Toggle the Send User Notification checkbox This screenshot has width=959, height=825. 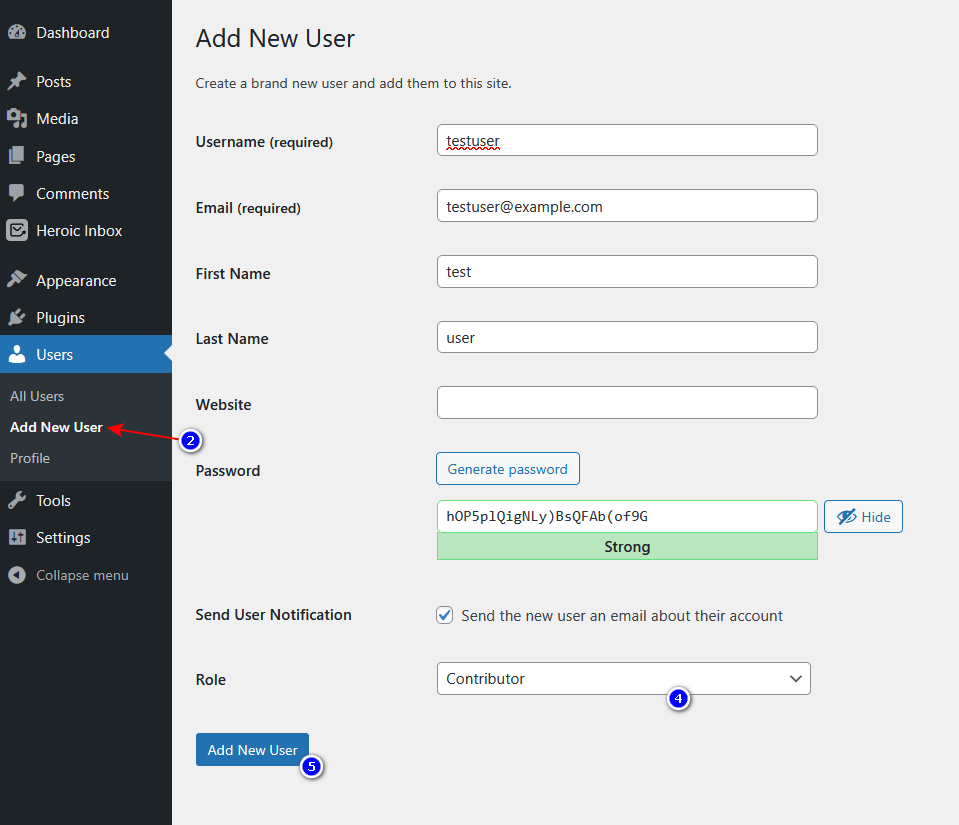coord(445,615)
